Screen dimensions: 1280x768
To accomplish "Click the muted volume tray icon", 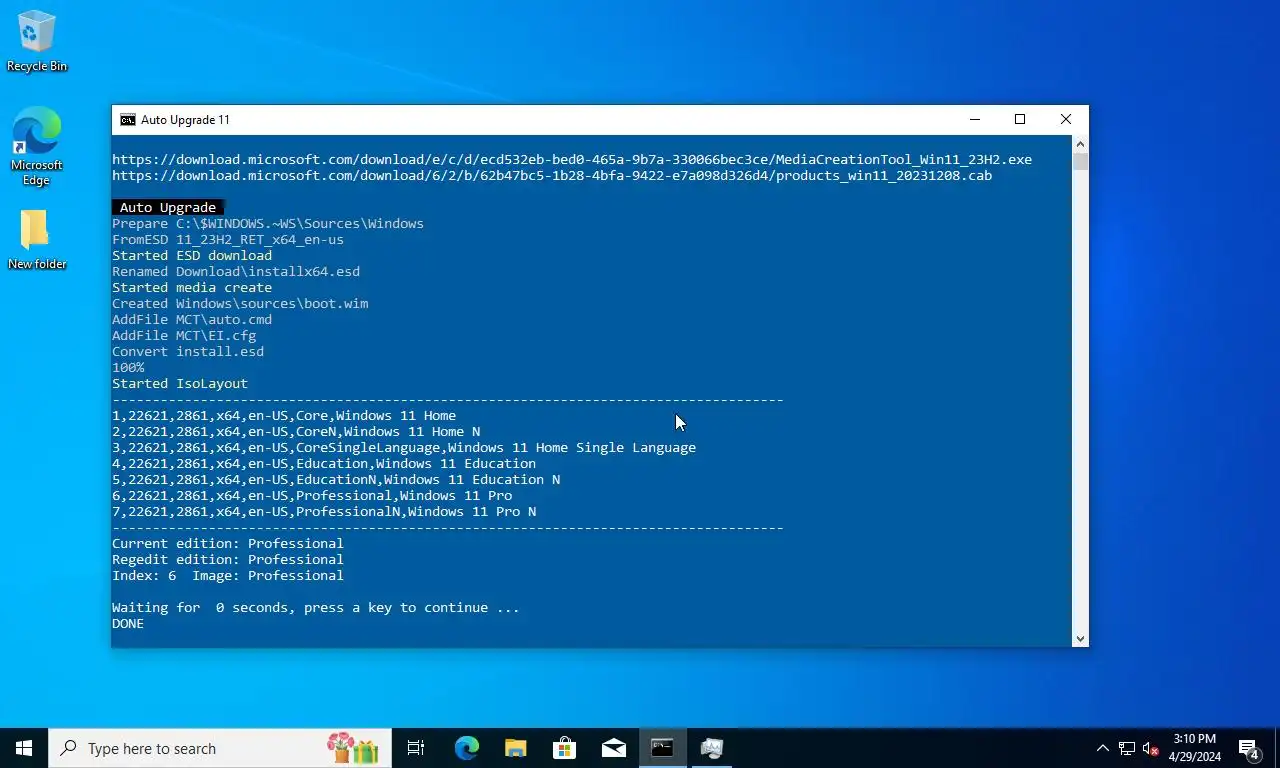I will click(1150, 748).
